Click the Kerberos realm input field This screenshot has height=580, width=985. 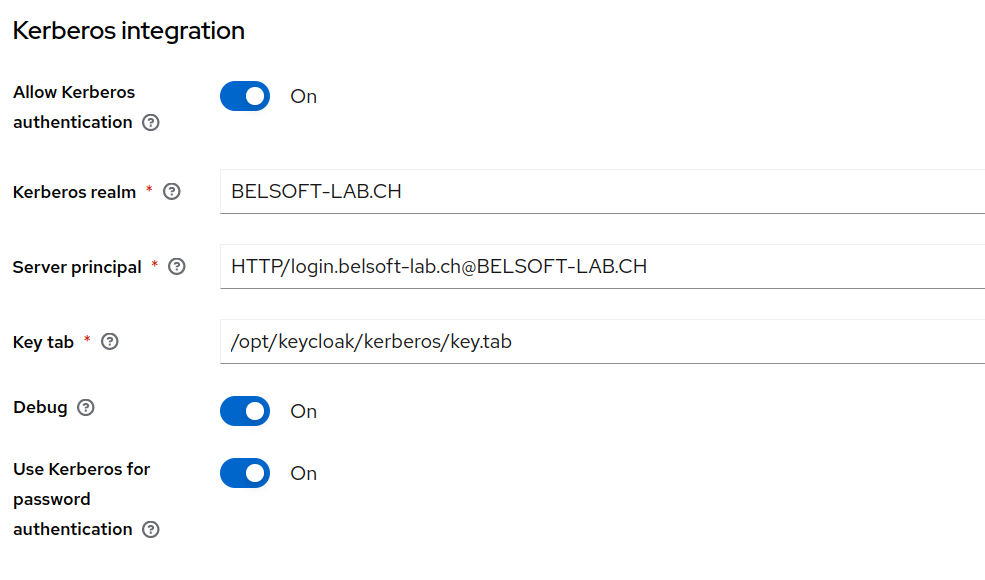(602, 191)
